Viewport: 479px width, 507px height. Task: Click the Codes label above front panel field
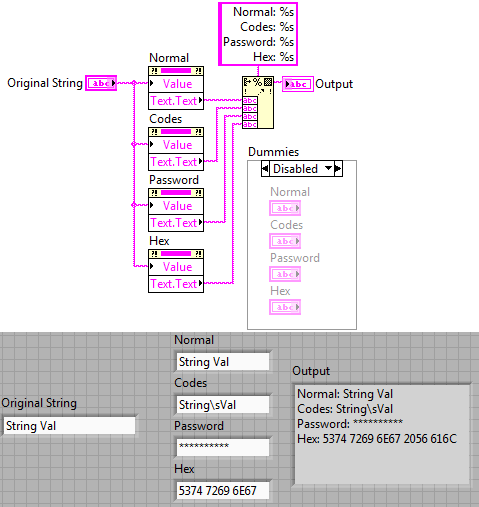point(190,383)
